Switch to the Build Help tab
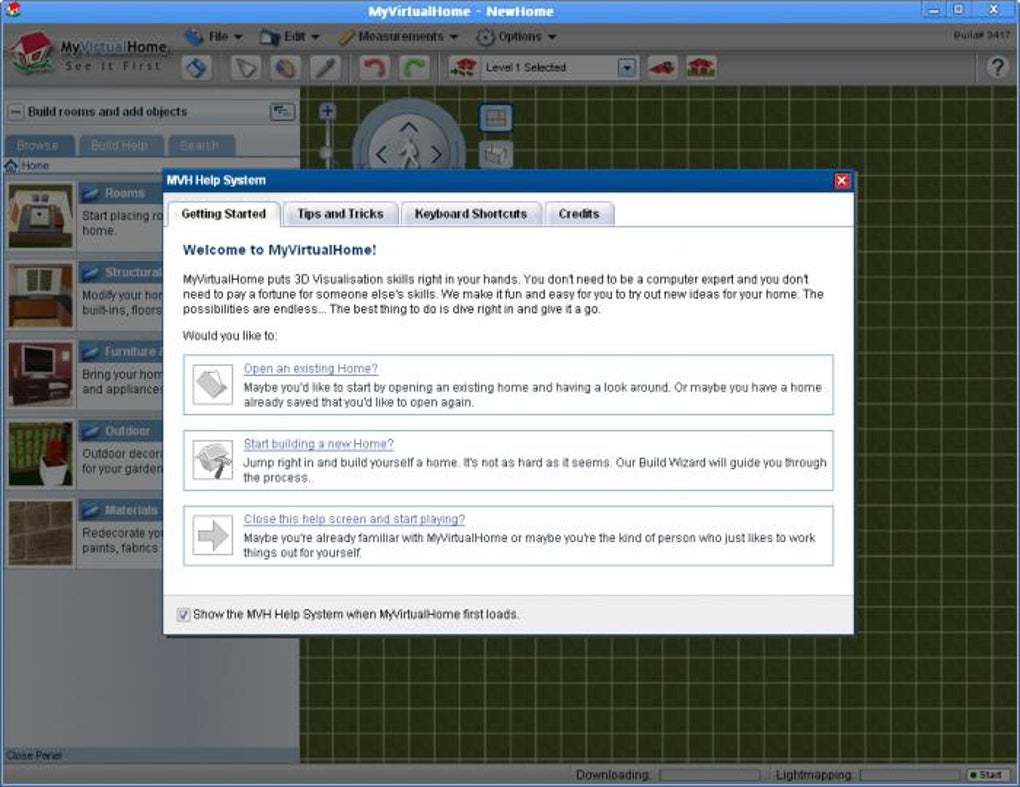The image size is (1020, 787). (120, 146)
